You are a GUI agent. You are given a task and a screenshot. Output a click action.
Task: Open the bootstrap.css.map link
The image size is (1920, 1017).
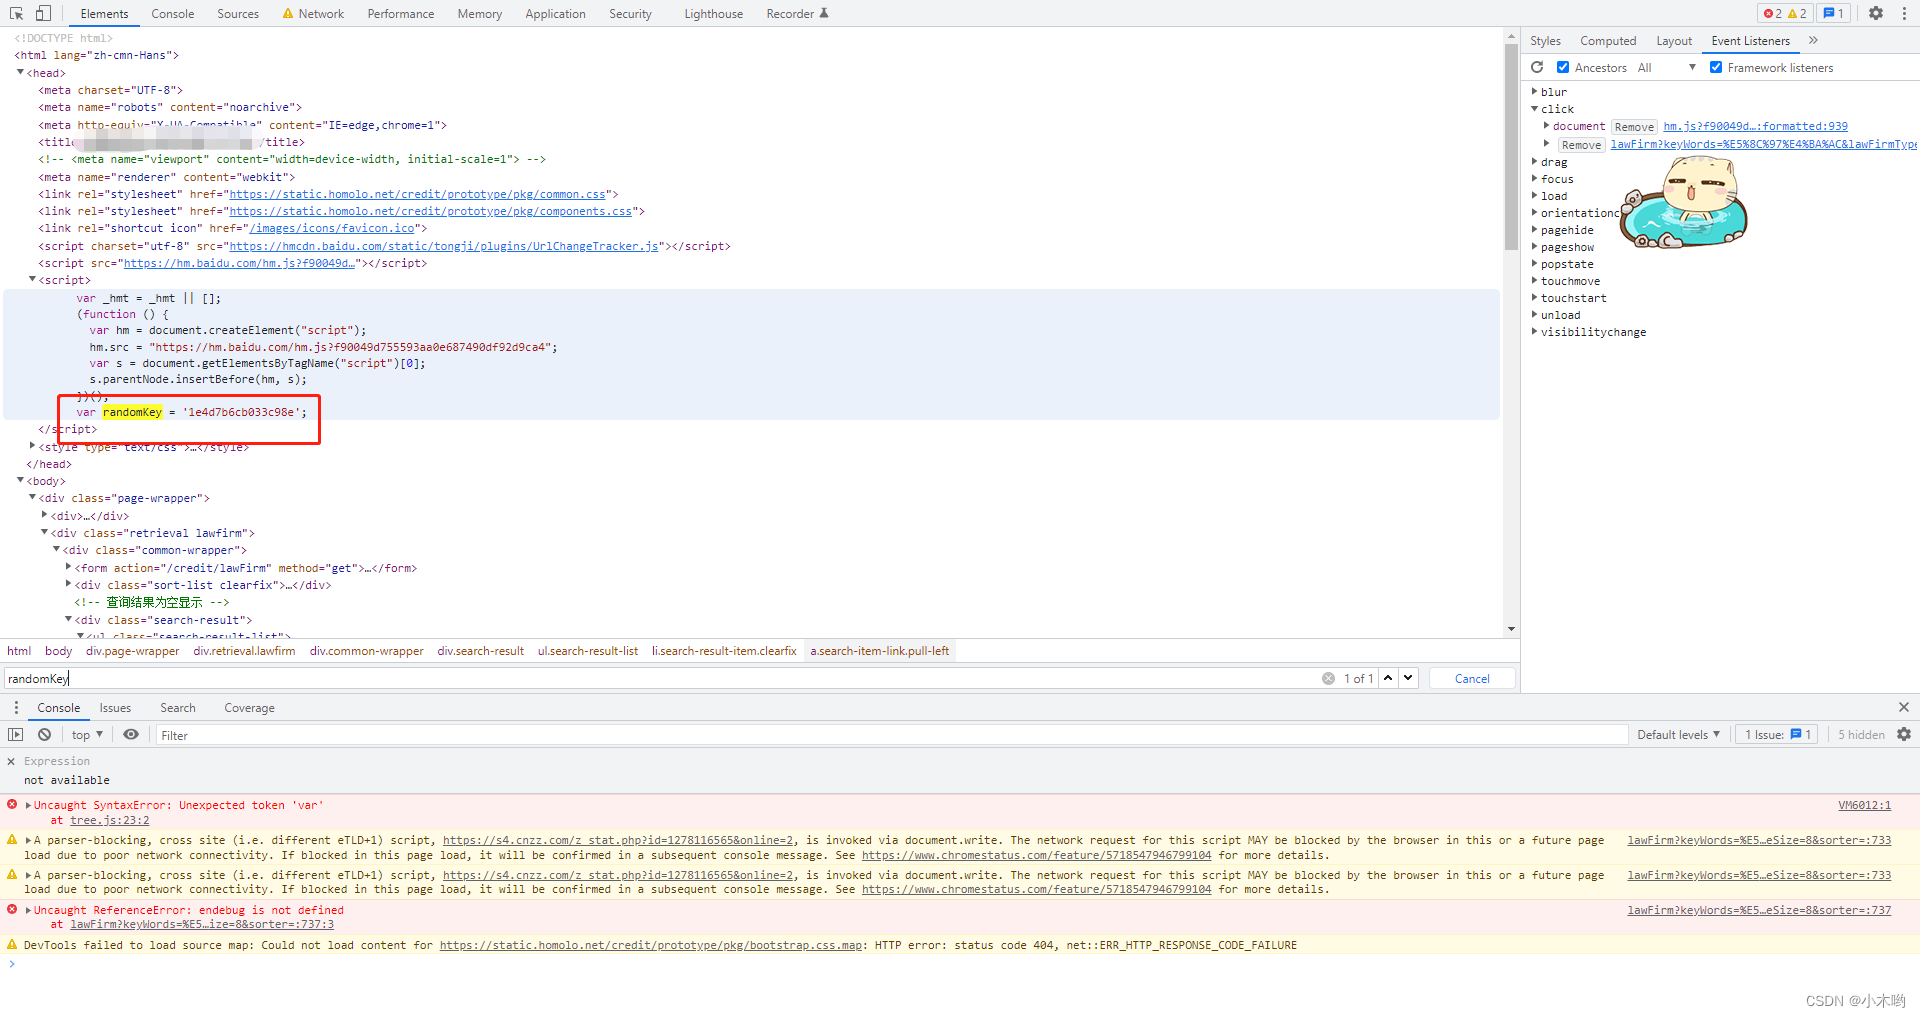tap(651, 945)
